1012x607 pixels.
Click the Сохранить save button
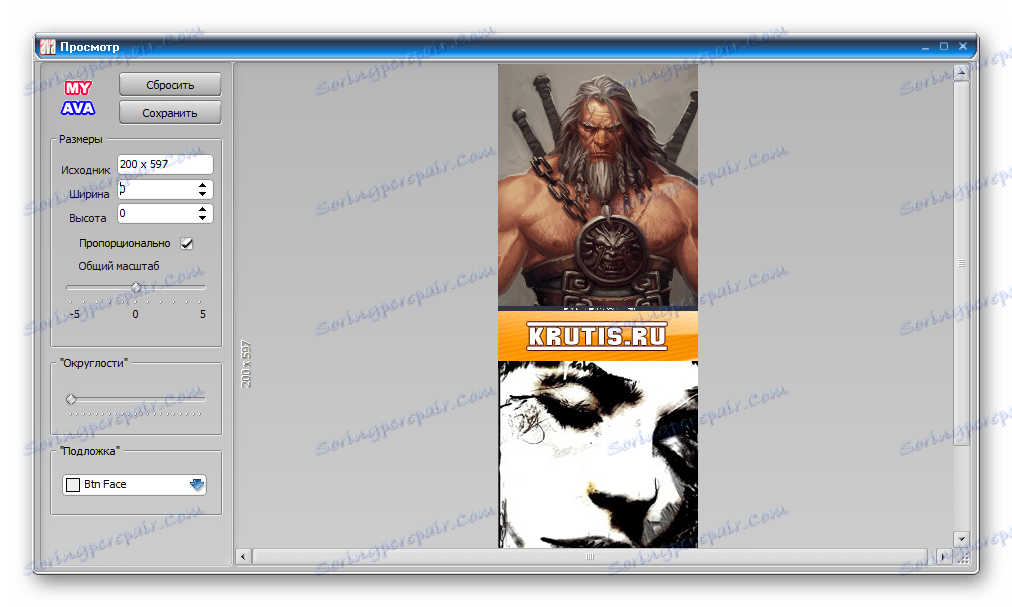[170, 112]
